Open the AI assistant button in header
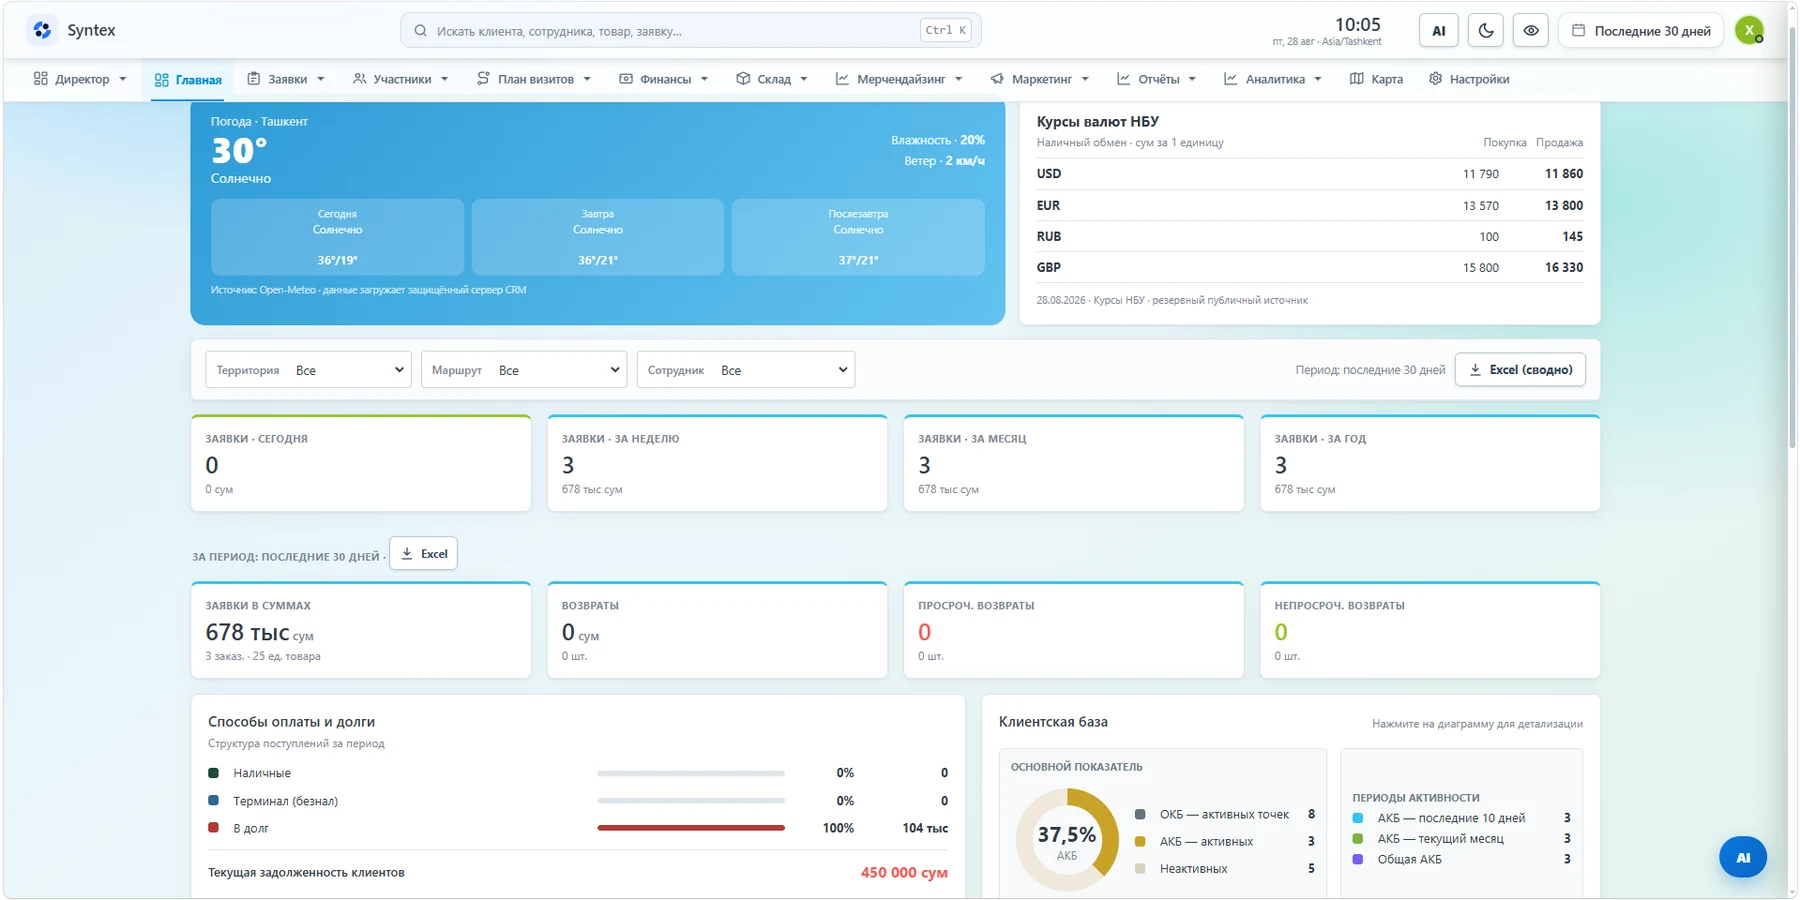 [x=1439, y=30]
